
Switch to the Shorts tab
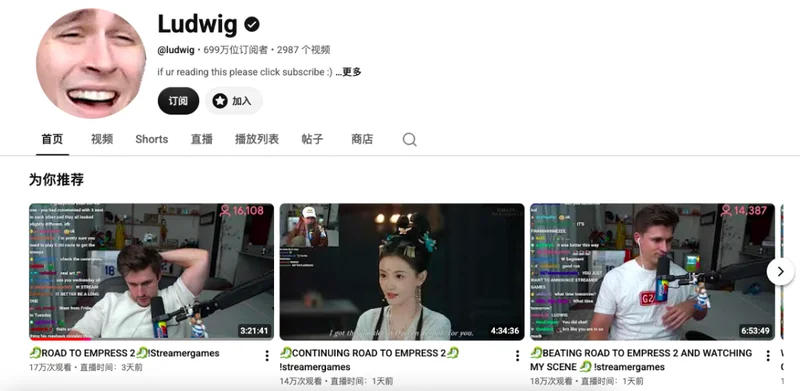tap(152, 139)
